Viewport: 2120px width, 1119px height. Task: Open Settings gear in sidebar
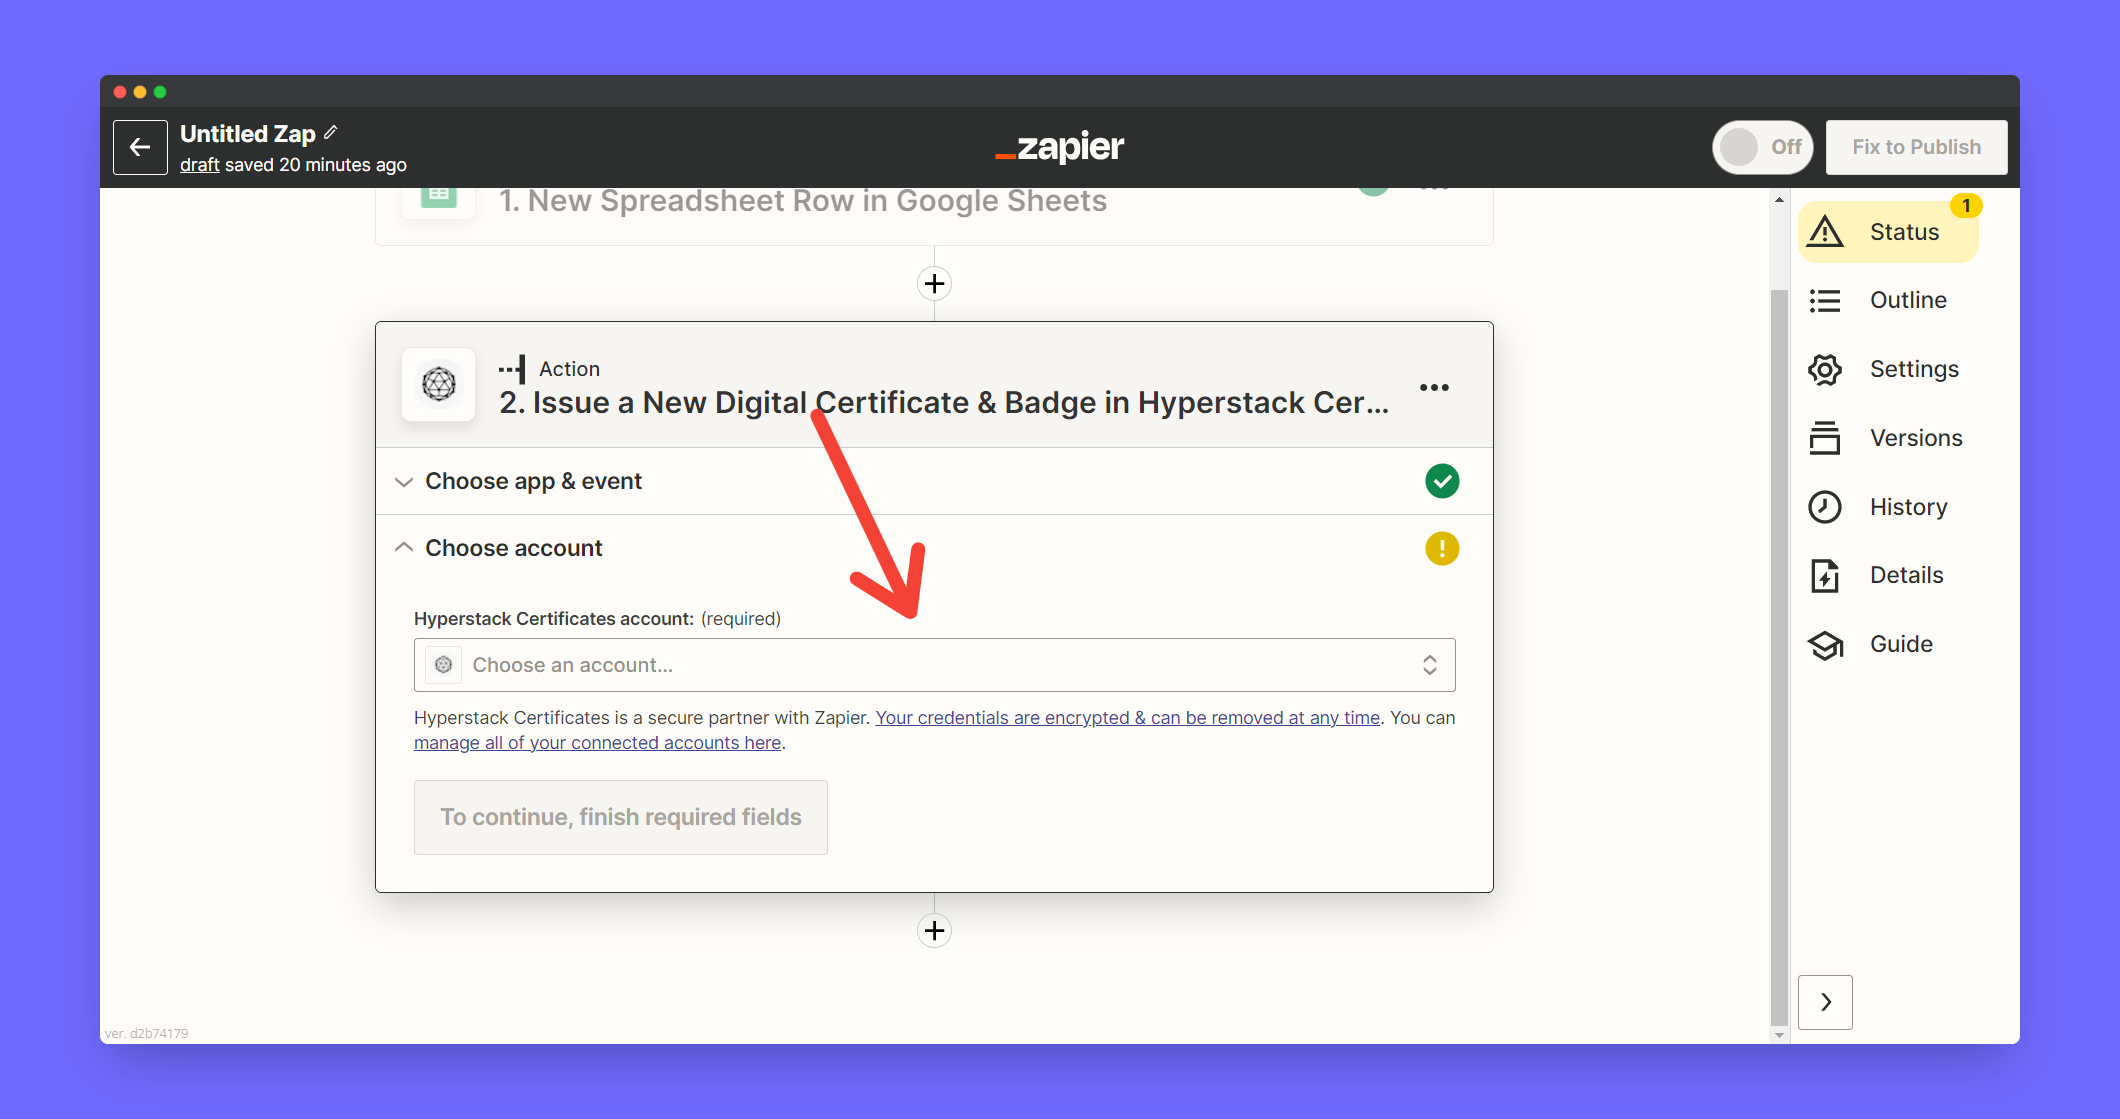(1825, 369)
